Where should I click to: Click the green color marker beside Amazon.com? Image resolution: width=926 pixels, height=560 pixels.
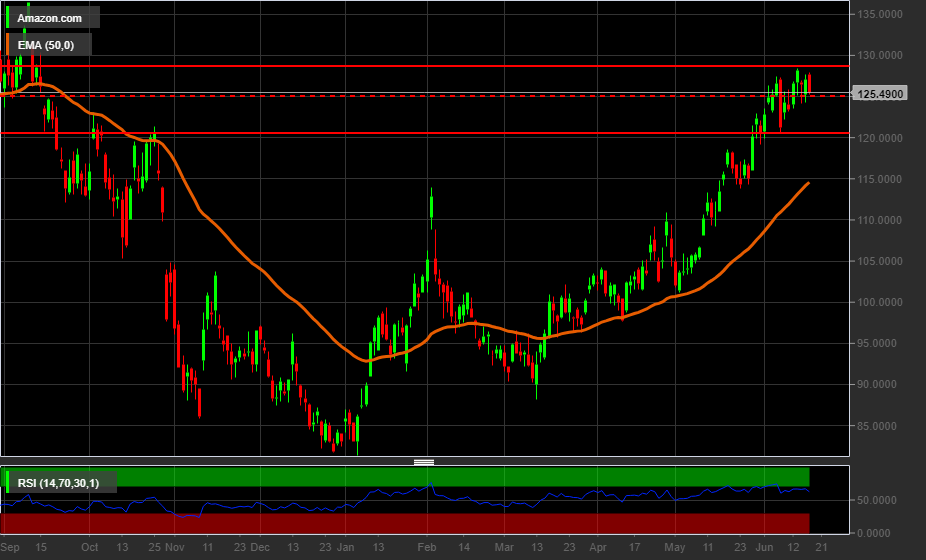[9, 19]
